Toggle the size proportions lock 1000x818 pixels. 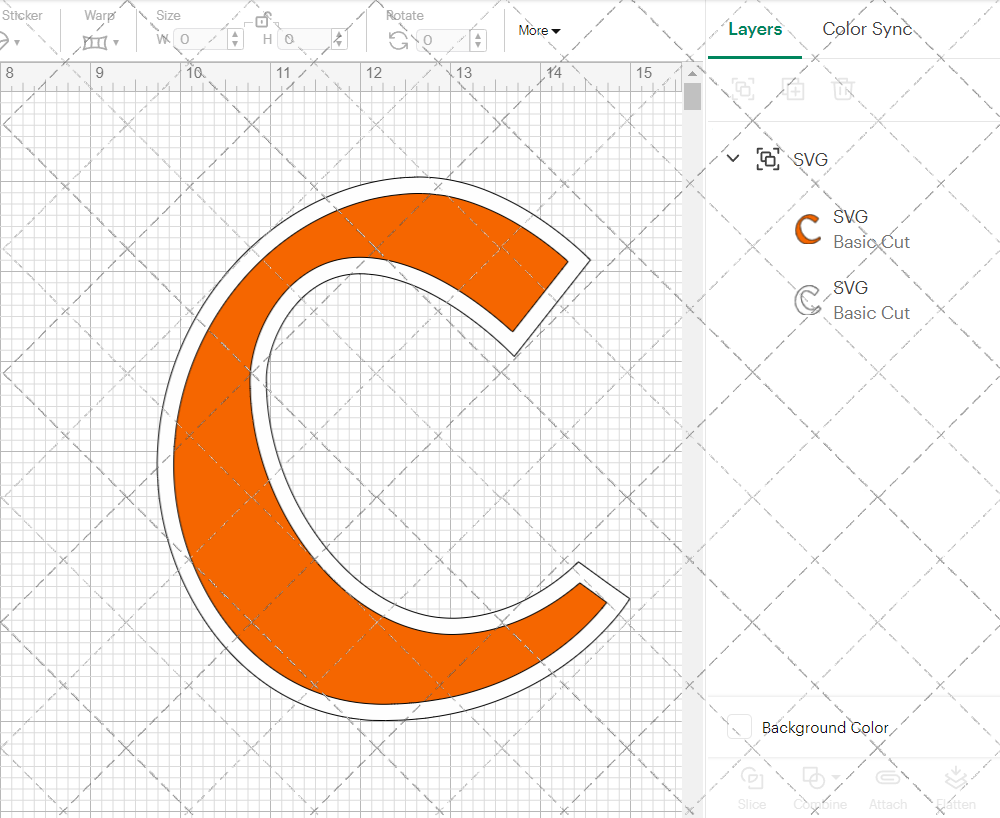point(262,20)
